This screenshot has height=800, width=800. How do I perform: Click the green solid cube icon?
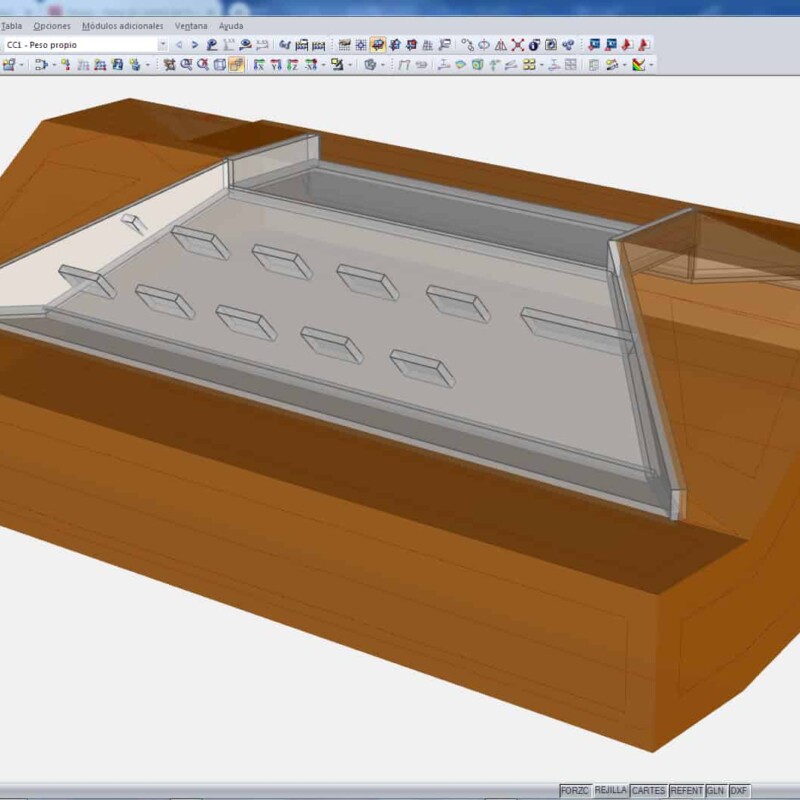tap(478, 65)
